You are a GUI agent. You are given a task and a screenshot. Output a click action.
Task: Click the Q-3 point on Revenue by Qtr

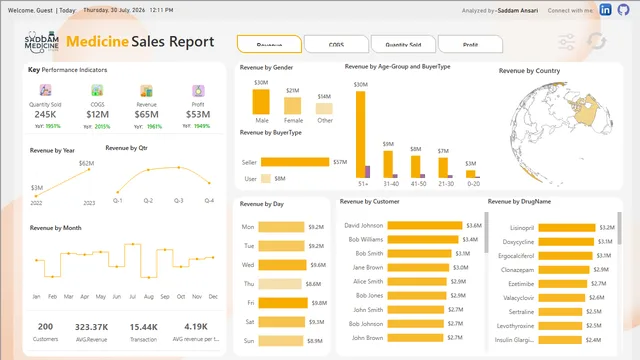tap(179, 167)
